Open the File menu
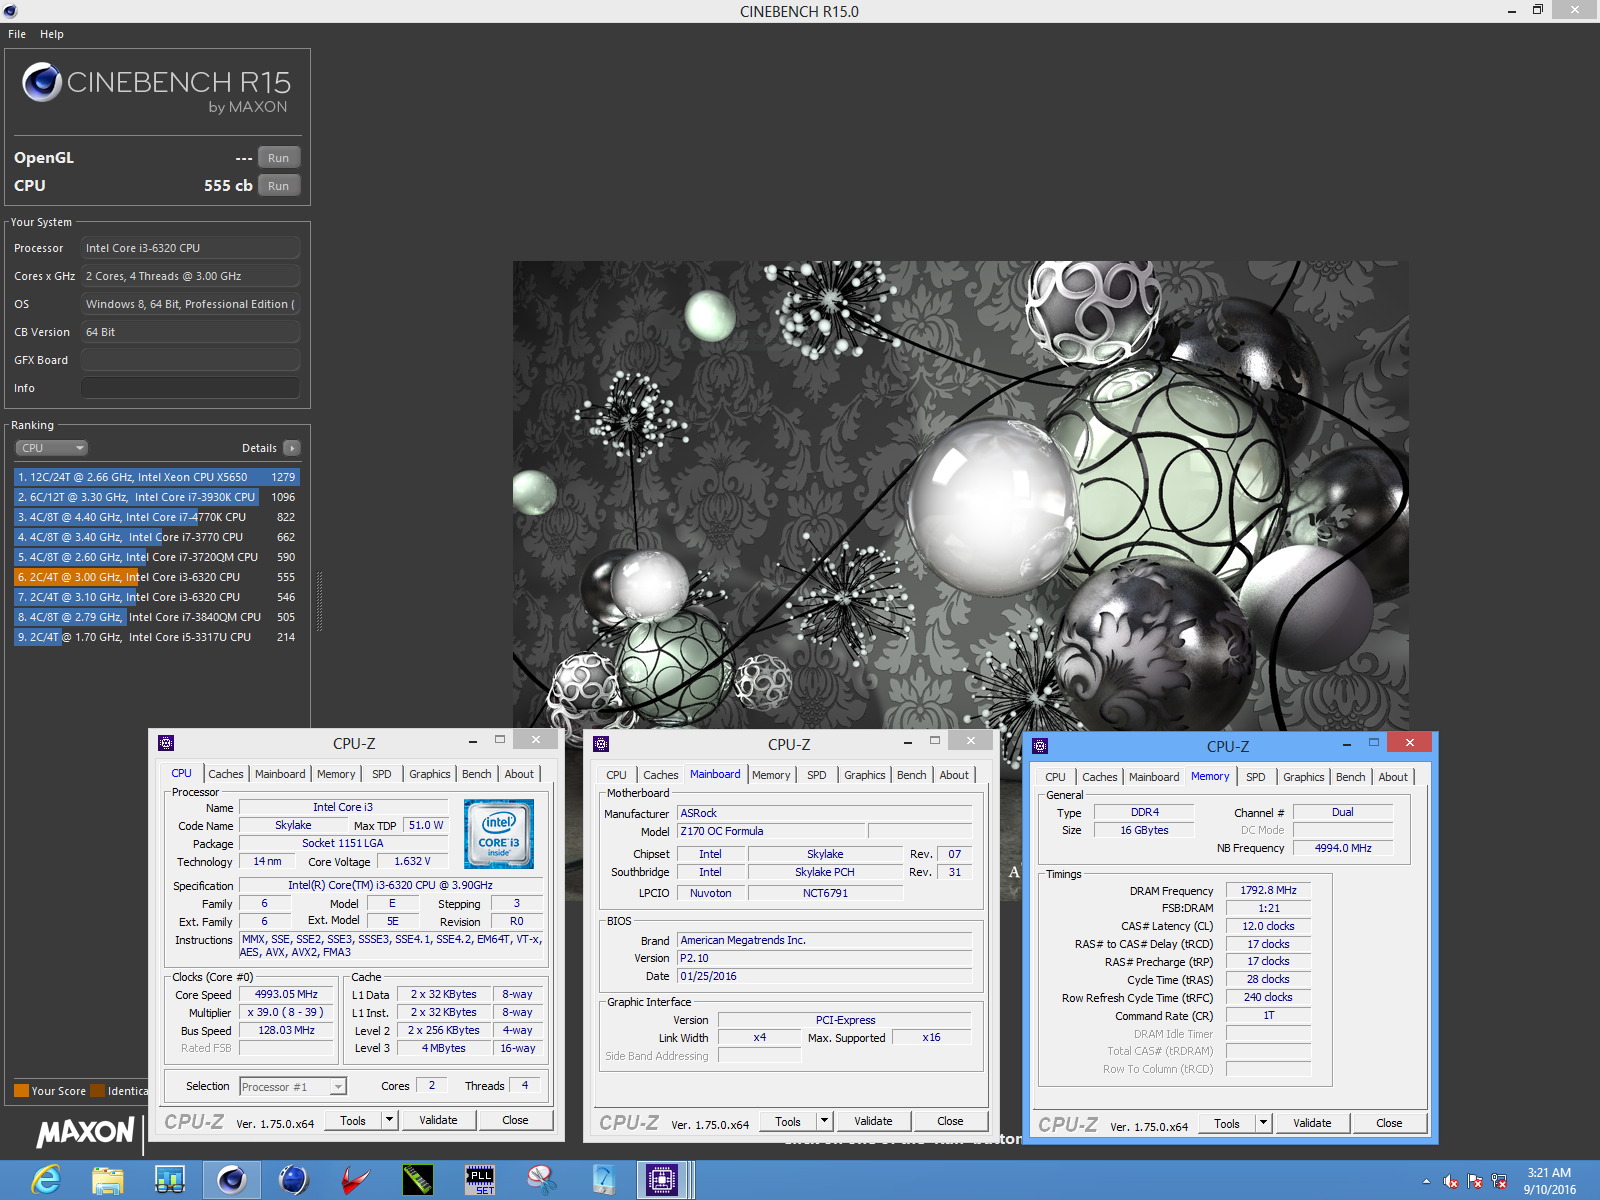The image size is (1600, 1200). (x=17, y=34)
